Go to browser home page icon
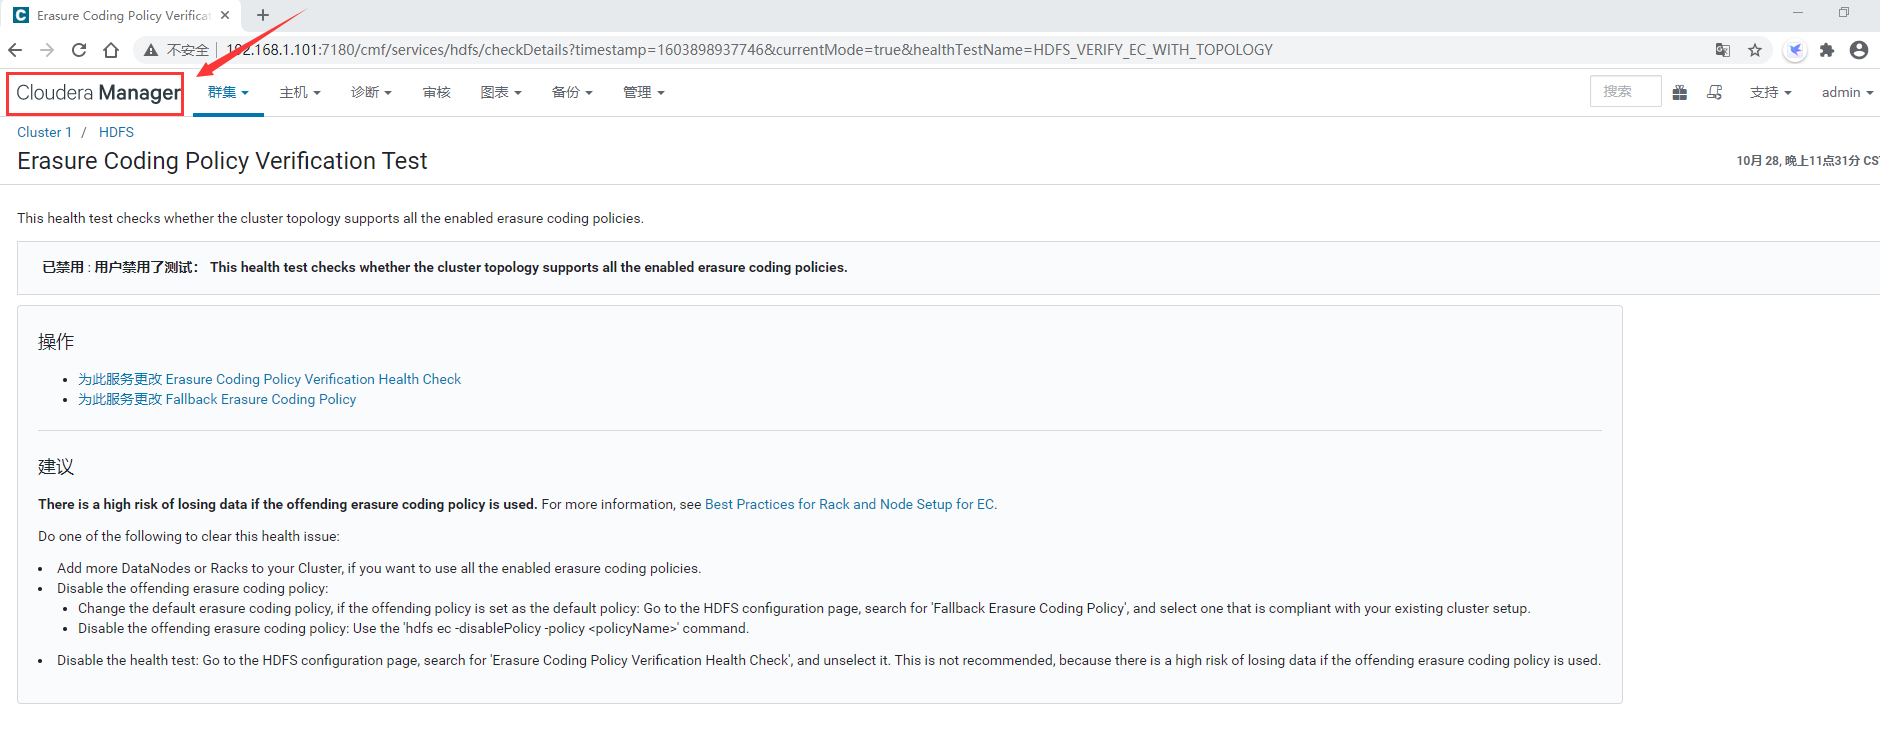The image size is (1880, 750). [x=111, y=50]
